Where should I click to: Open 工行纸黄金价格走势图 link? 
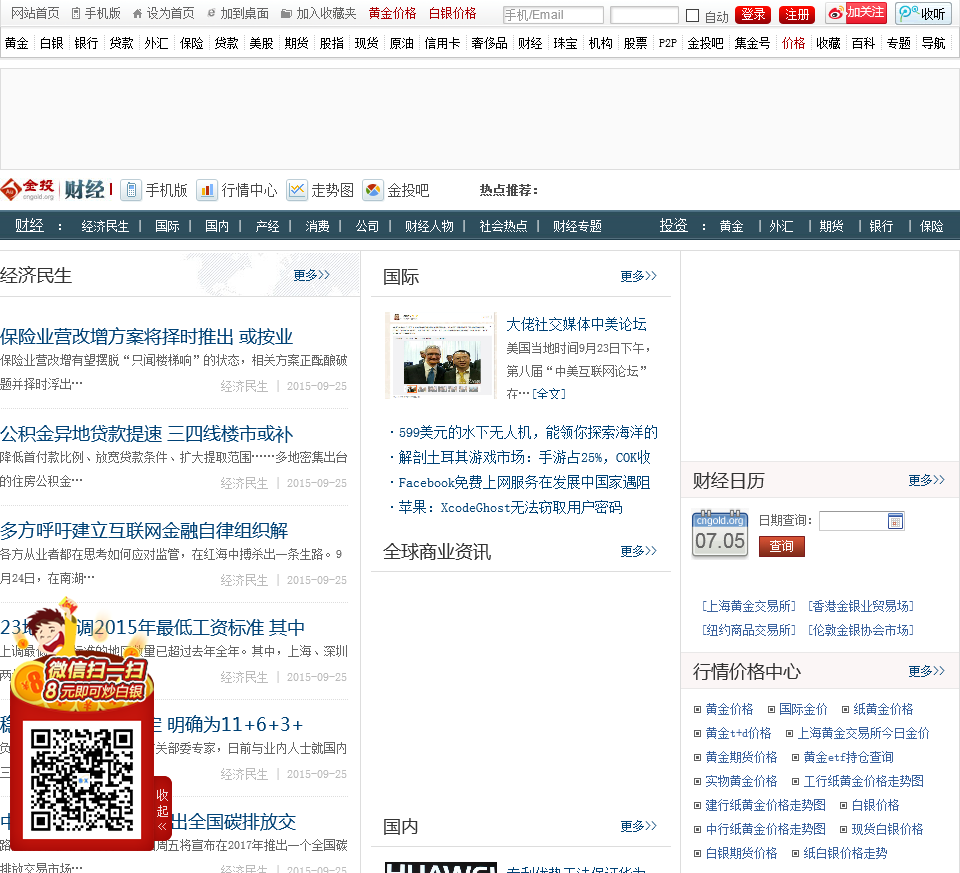[x=863, y=781]
